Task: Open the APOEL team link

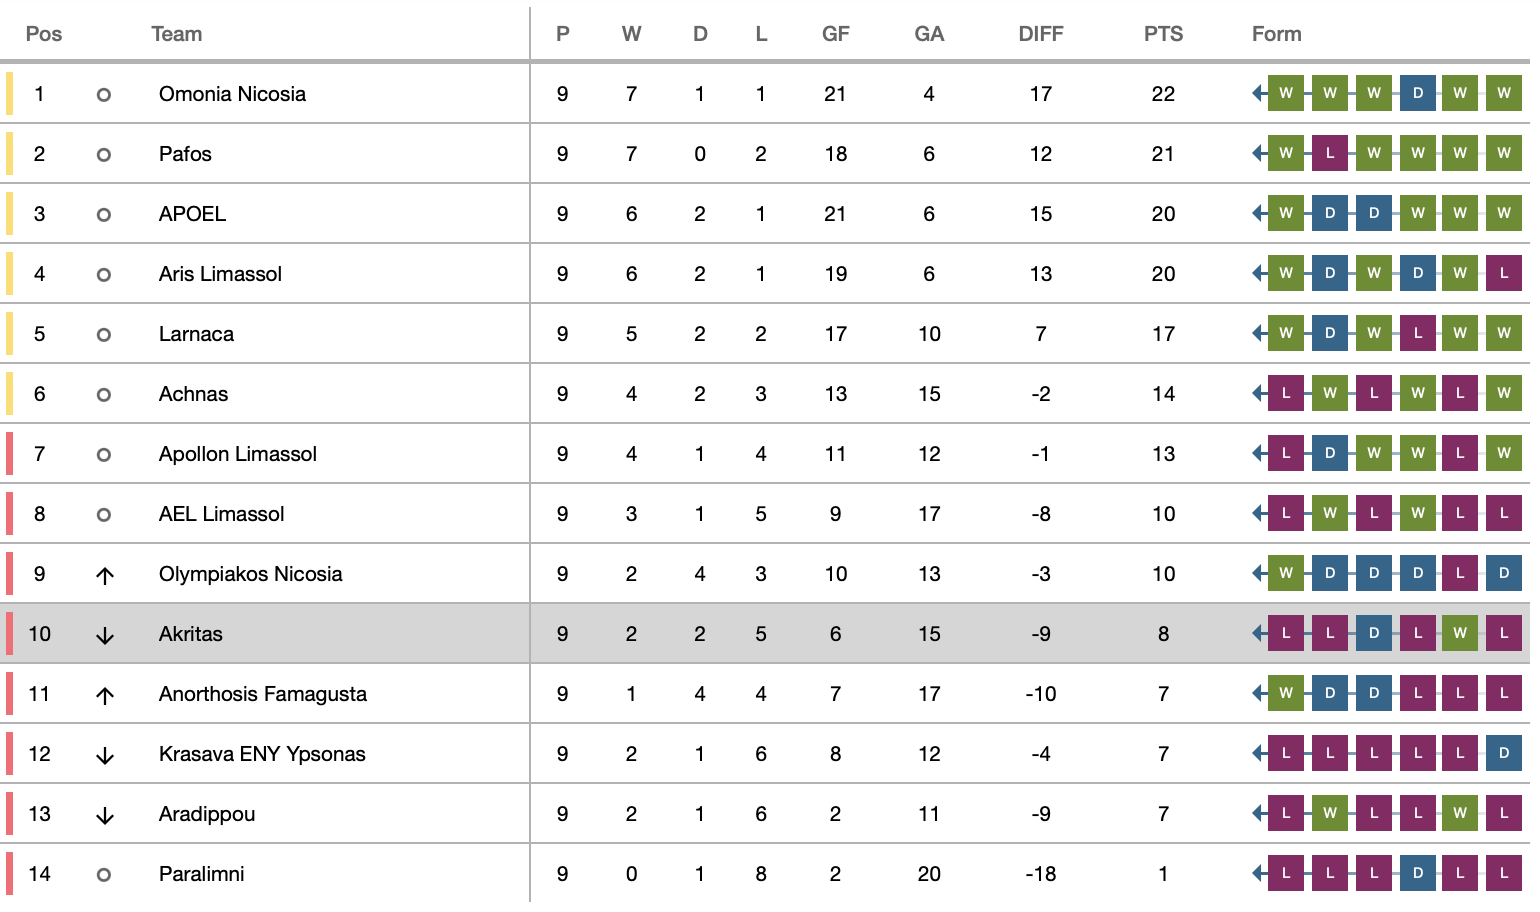Action: (192, 214)
